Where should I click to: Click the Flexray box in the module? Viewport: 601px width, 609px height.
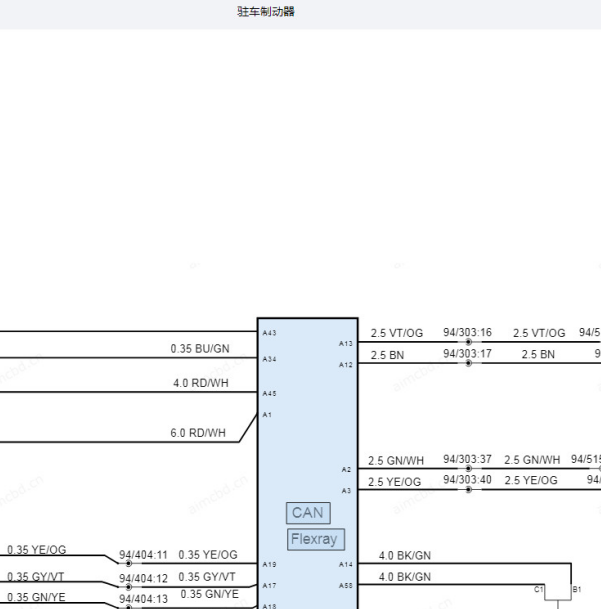tap(316, 539)
